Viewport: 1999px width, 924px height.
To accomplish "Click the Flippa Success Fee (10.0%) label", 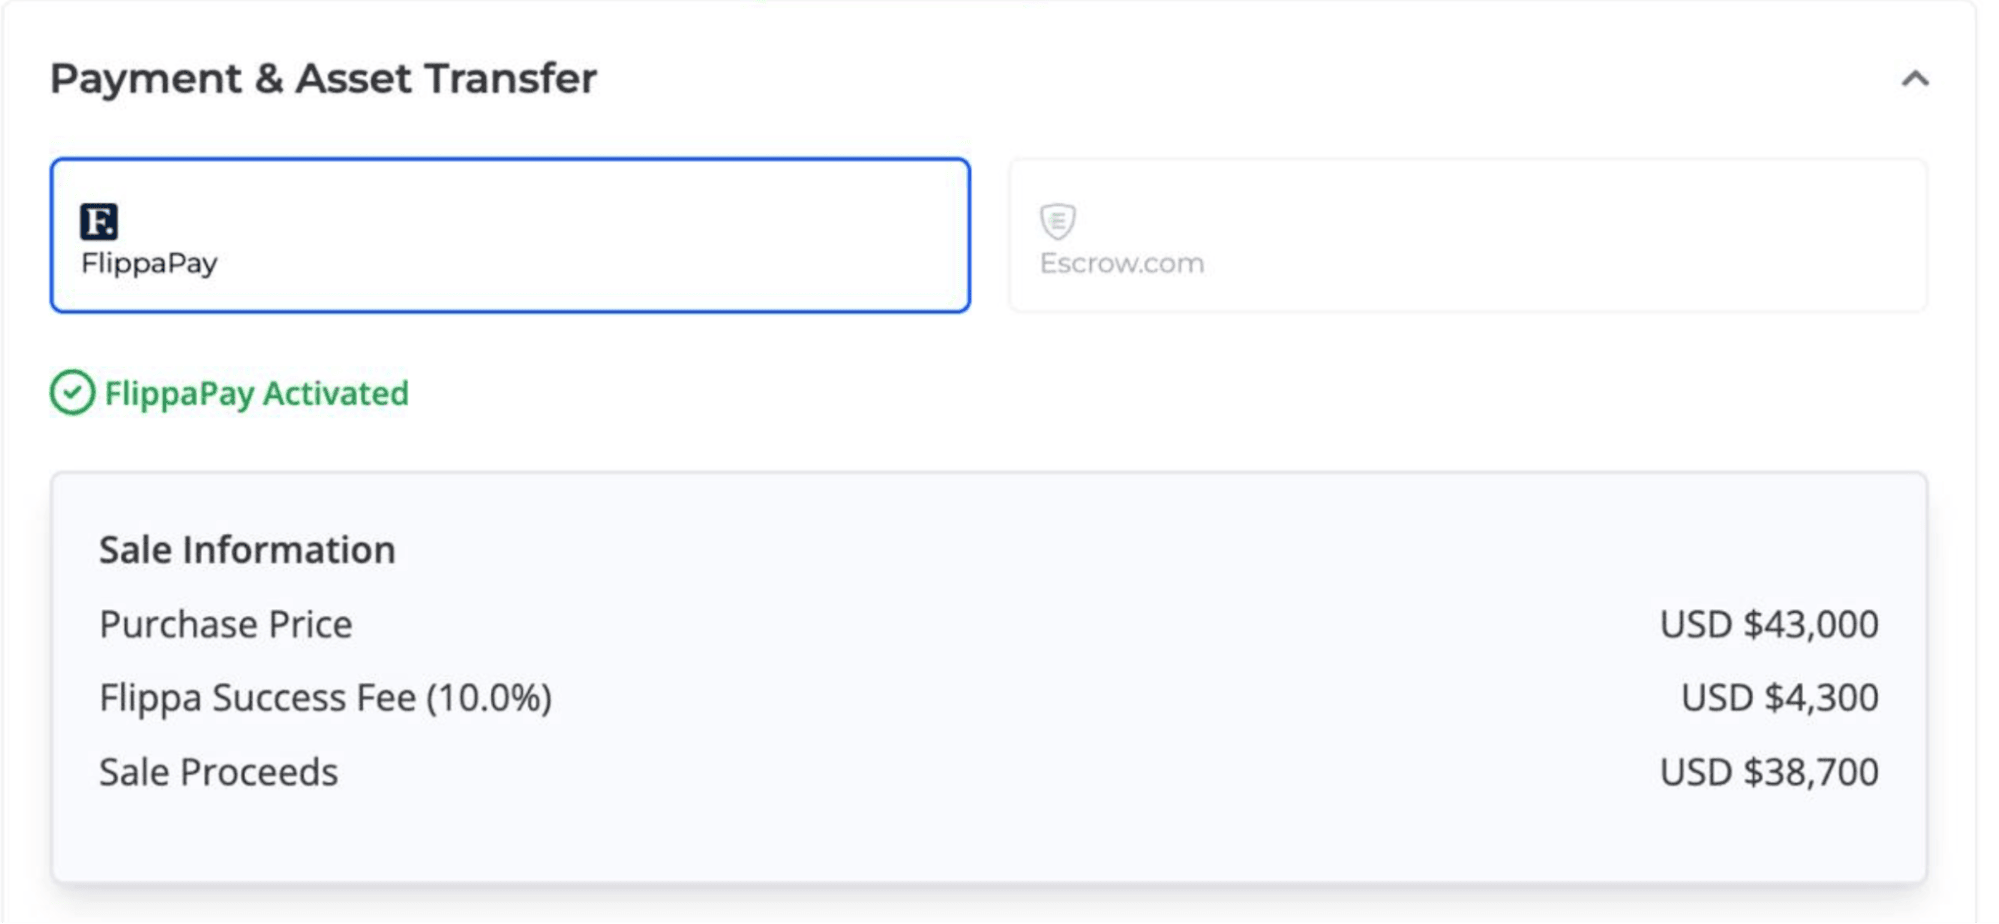I will point(325,698).
